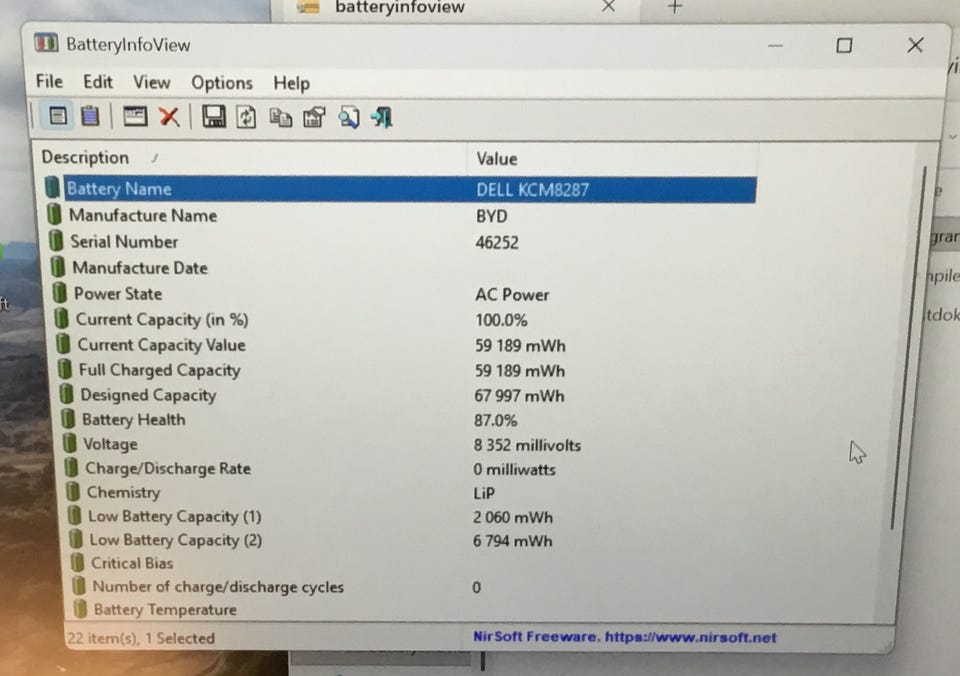Viewport: 960px width, 676px height.
Task: Click the AC Power value
Action: point(512,295)
